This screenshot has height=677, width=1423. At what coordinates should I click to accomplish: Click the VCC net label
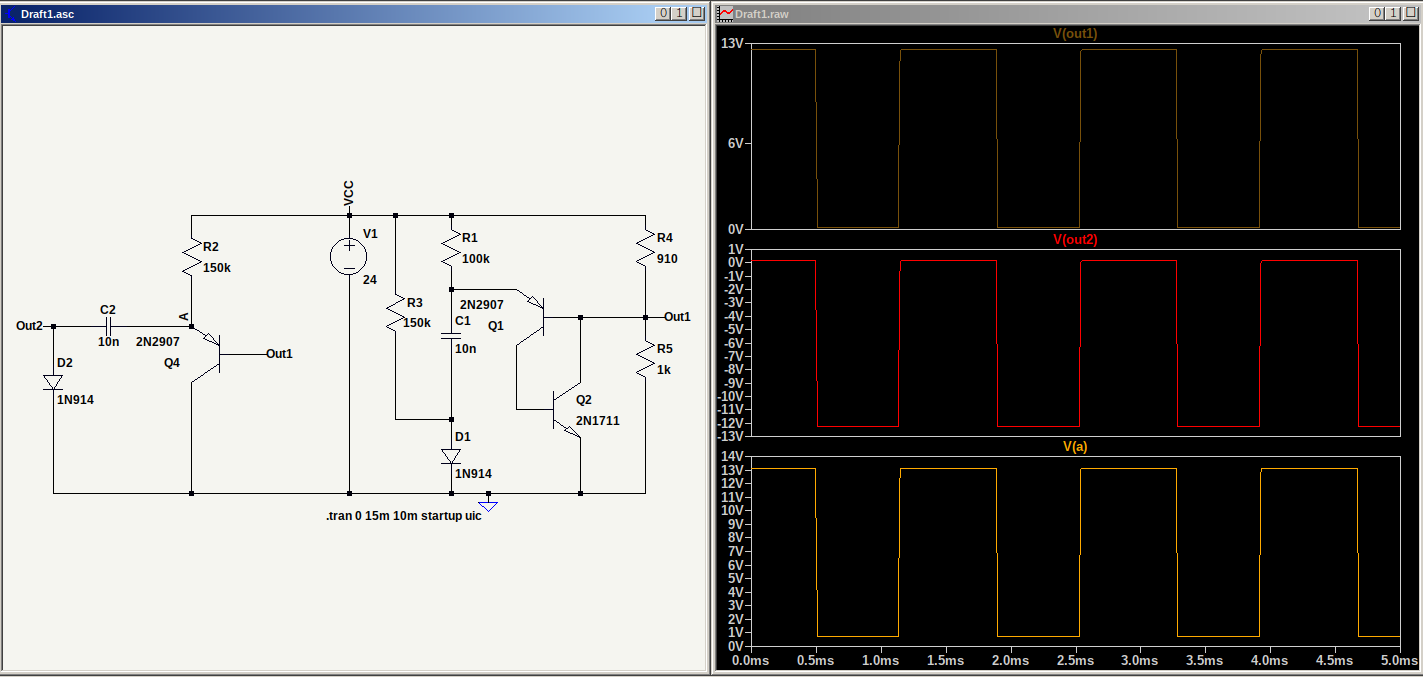pyautogui.click(x=348, y=194)
